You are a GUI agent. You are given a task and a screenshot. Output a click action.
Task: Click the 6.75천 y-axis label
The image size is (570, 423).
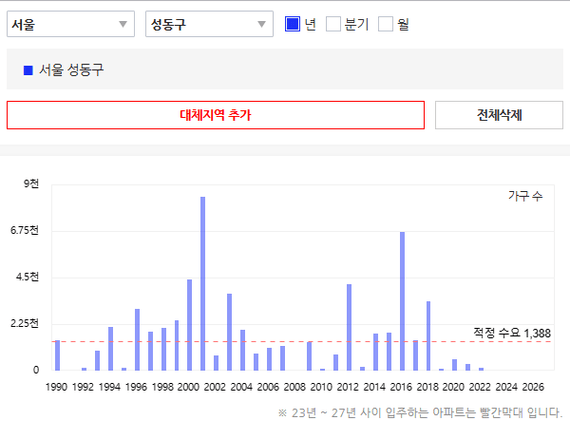(x=24, y=230)
